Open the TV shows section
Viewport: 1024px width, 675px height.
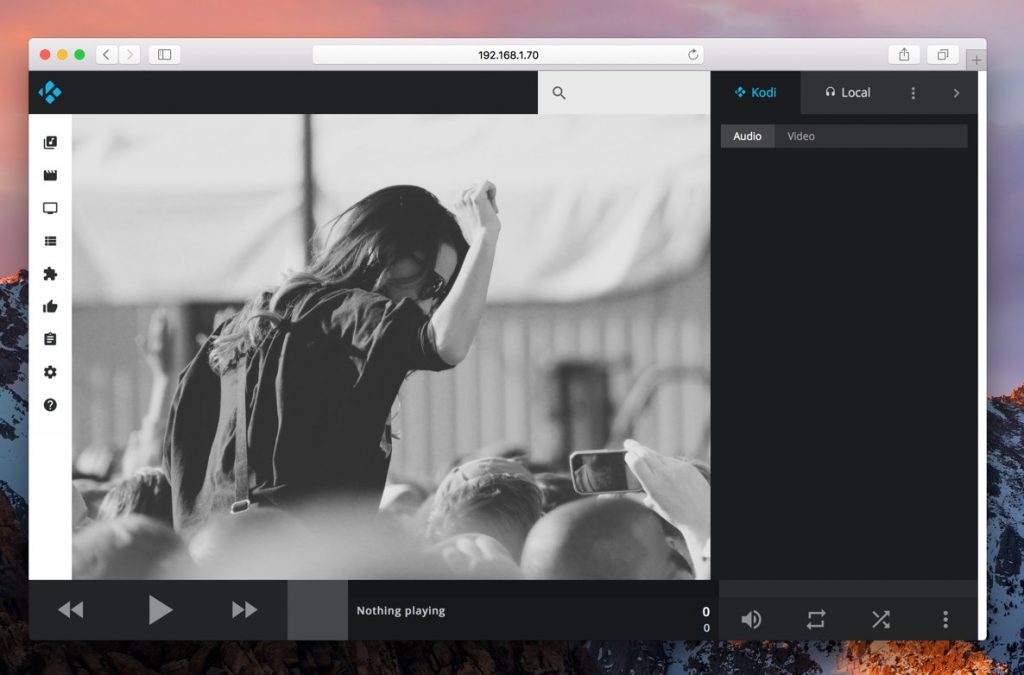49,207
